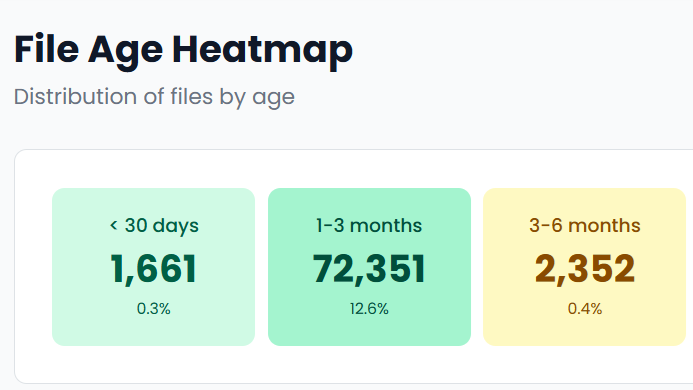Screen dimensions: 693x390
Task: Click the '< 30 days' label
Action: click(x=154, y=226)
